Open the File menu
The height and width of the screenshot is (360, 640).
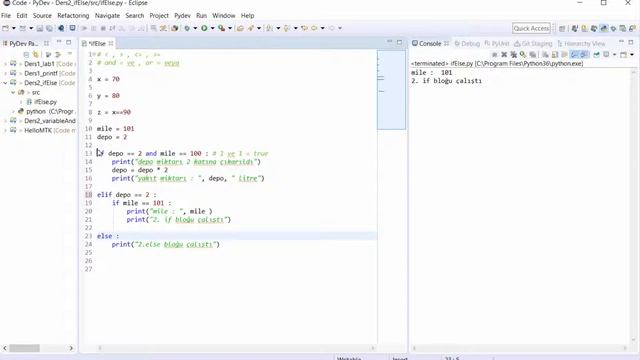tap(6, 16)
